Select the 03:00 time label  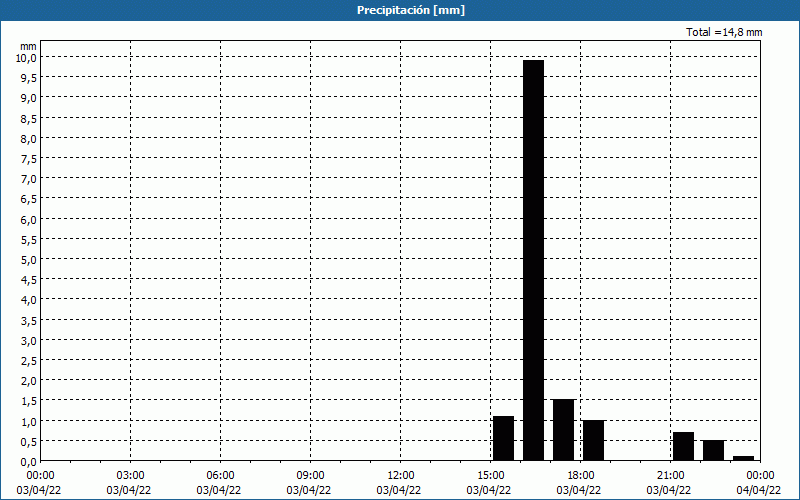(x=131, y=476)
